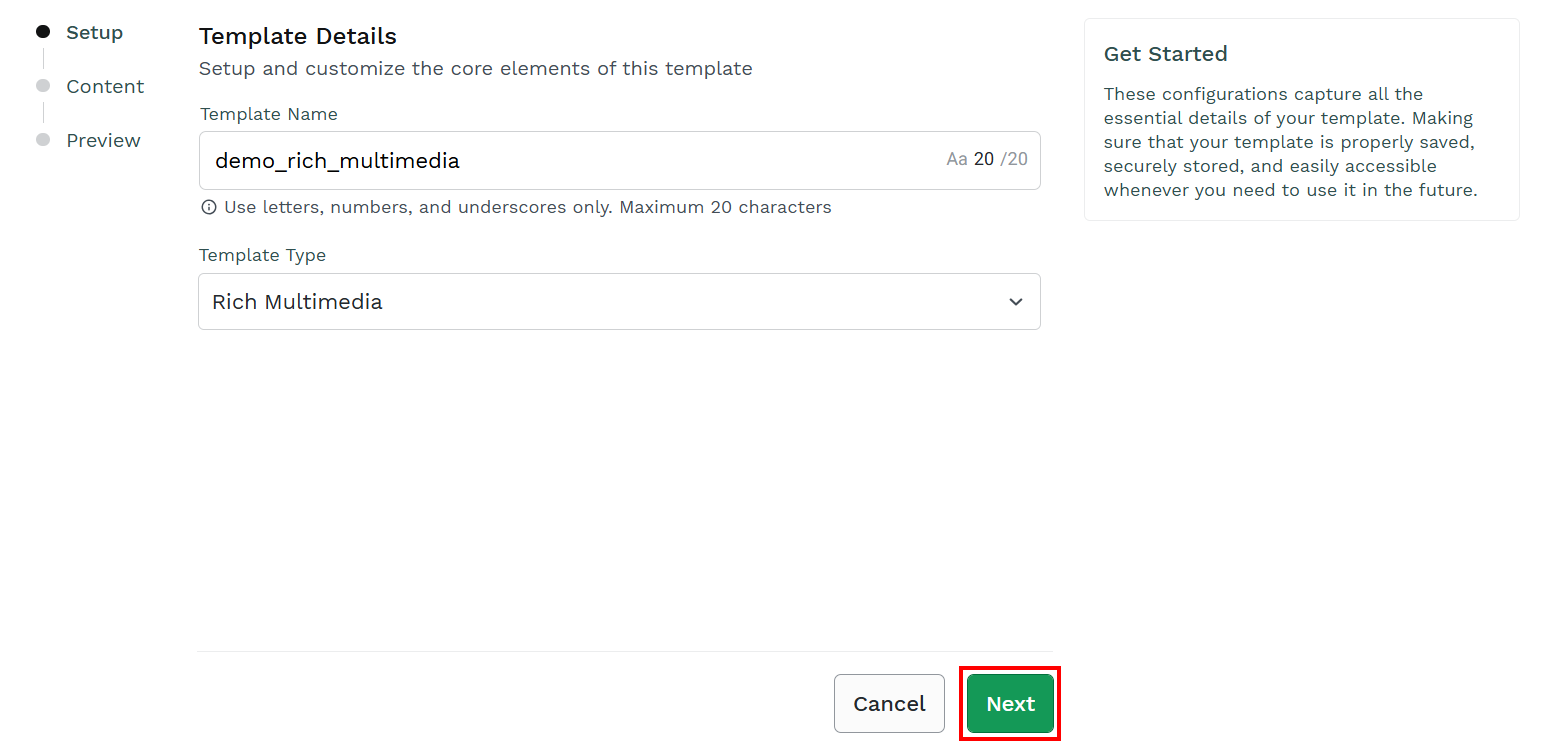Image resolution: width=1556 pixels, height=743 pixels.
Task: Go to the Content step
Action: point(105,86)
